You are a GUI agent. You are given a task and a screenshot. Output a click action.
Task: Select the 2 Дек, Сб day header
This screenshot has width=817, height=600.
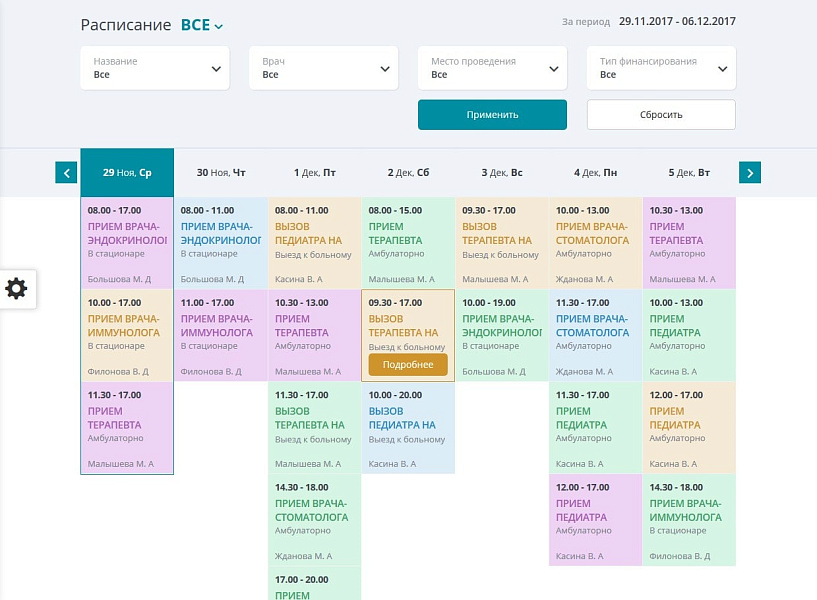tap(407, 173)
